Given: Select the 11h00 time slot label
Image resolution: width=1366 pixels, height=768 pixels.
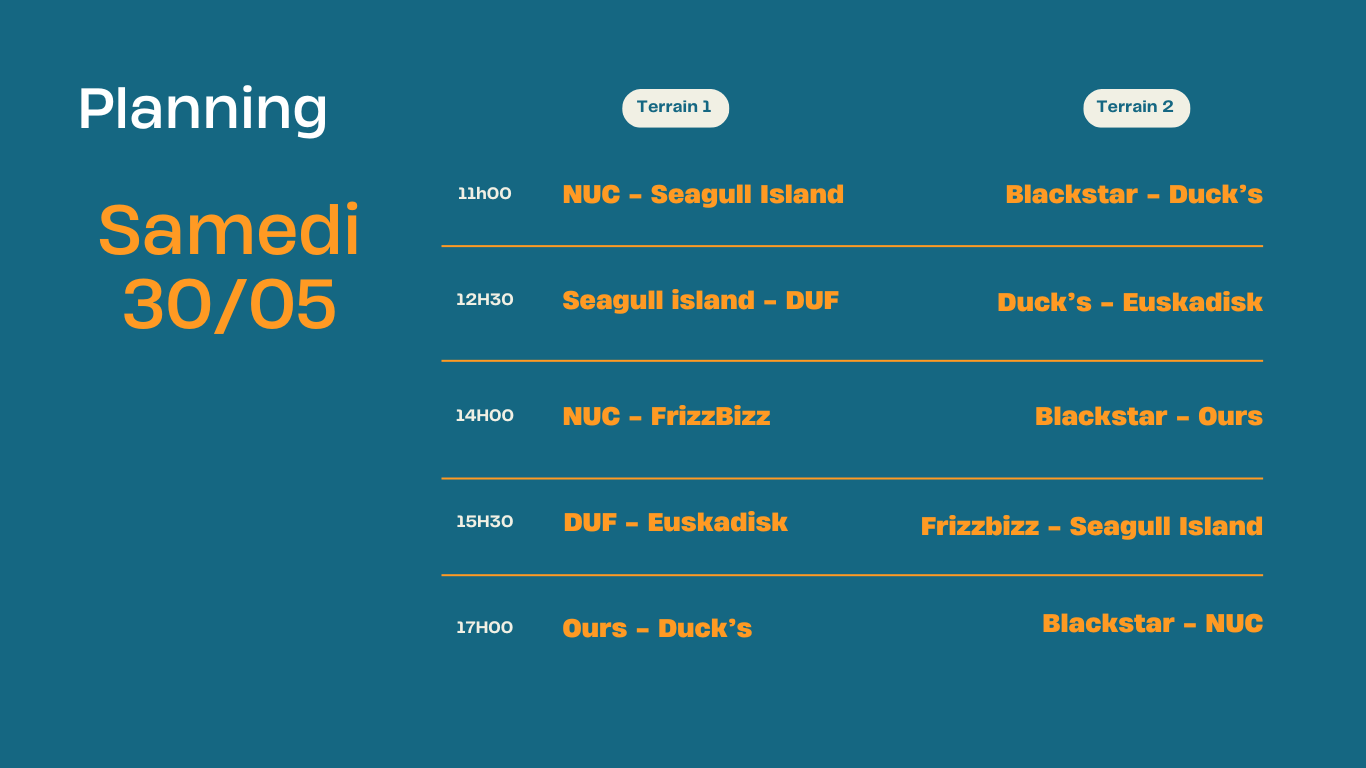Looking at the screenshot, I should [484, 194].
